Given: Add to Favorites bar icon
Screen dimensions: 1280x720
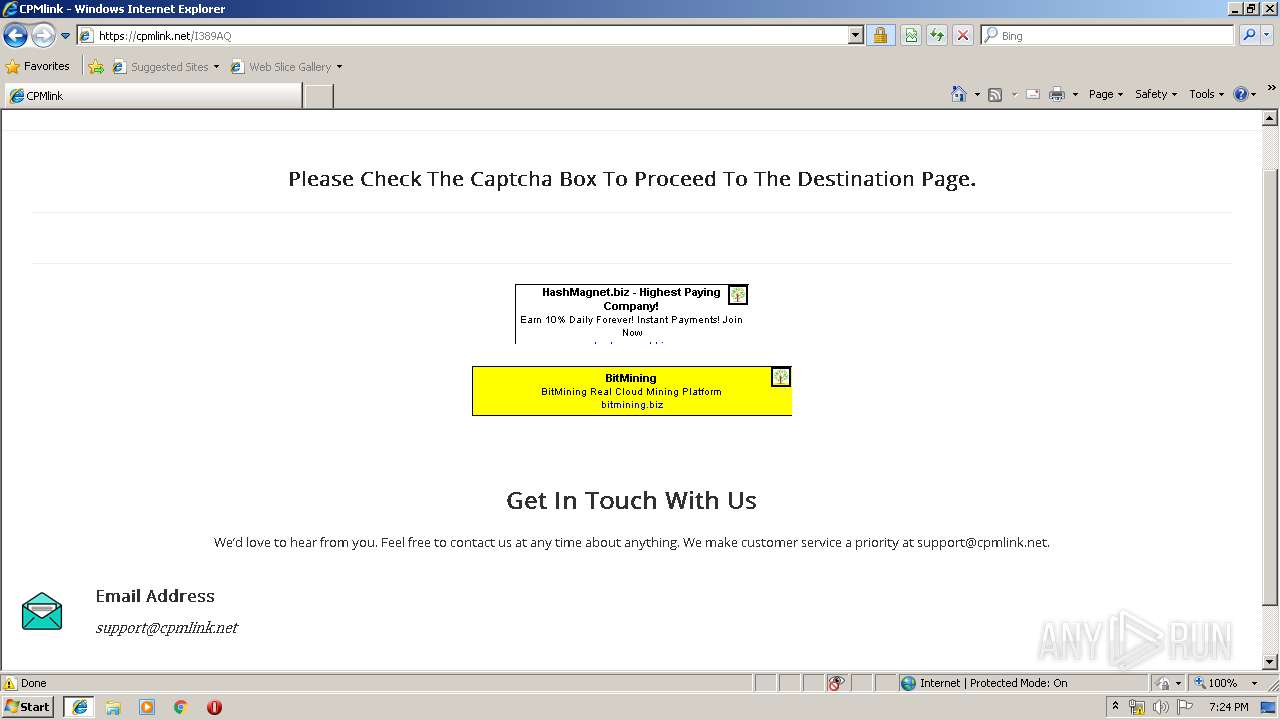Looking at the screenshot, I should click(x=96, y=67).
